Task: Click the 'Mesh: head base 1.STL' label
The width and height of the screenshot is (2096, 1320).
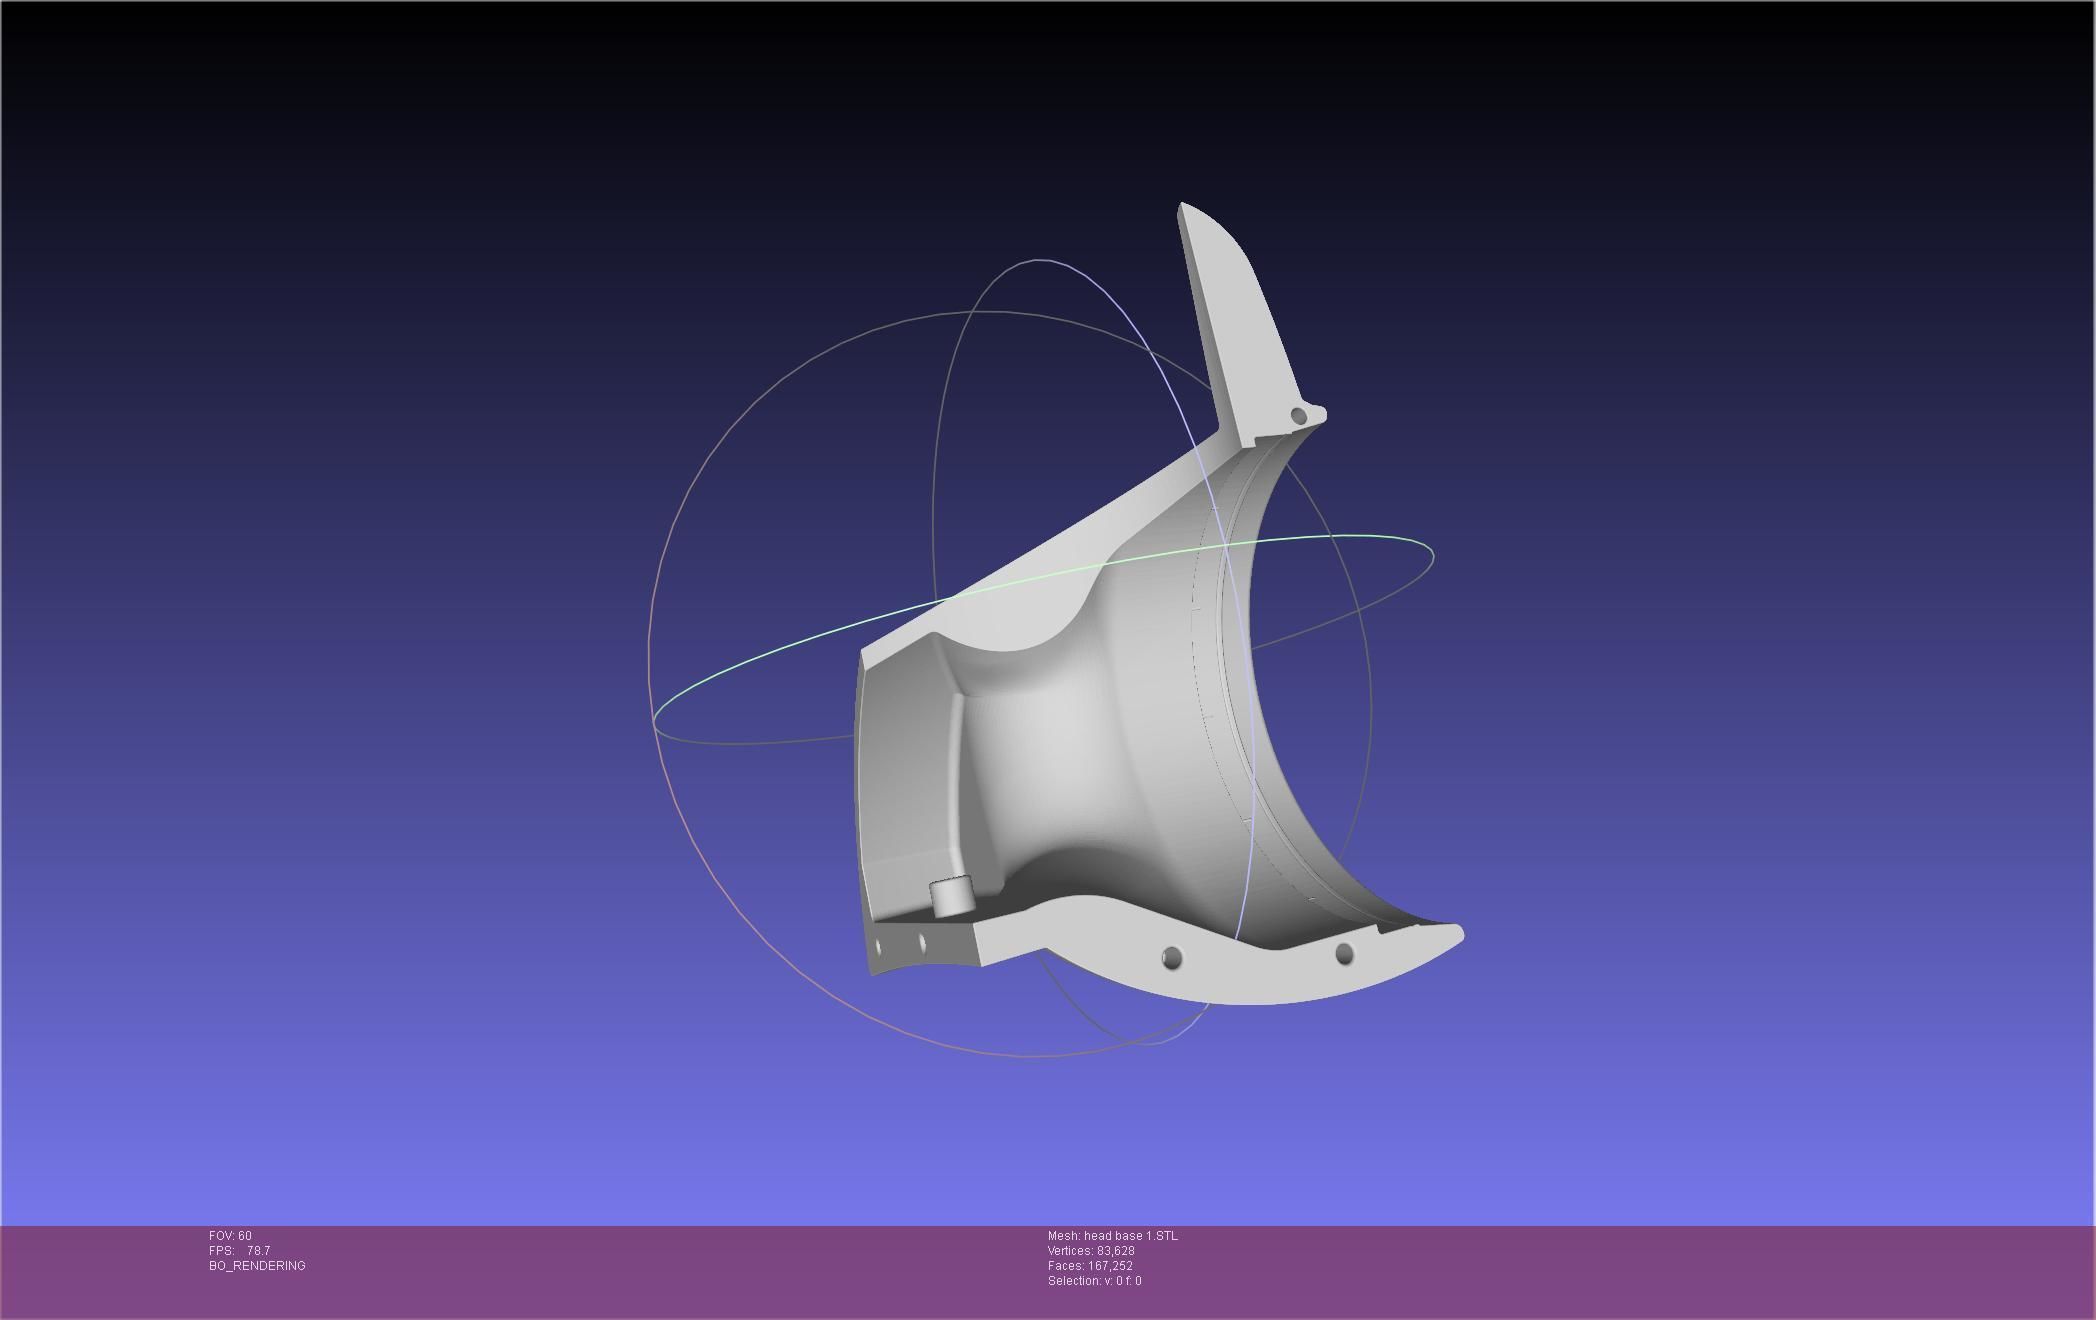Action: tap(1112, 1236)
